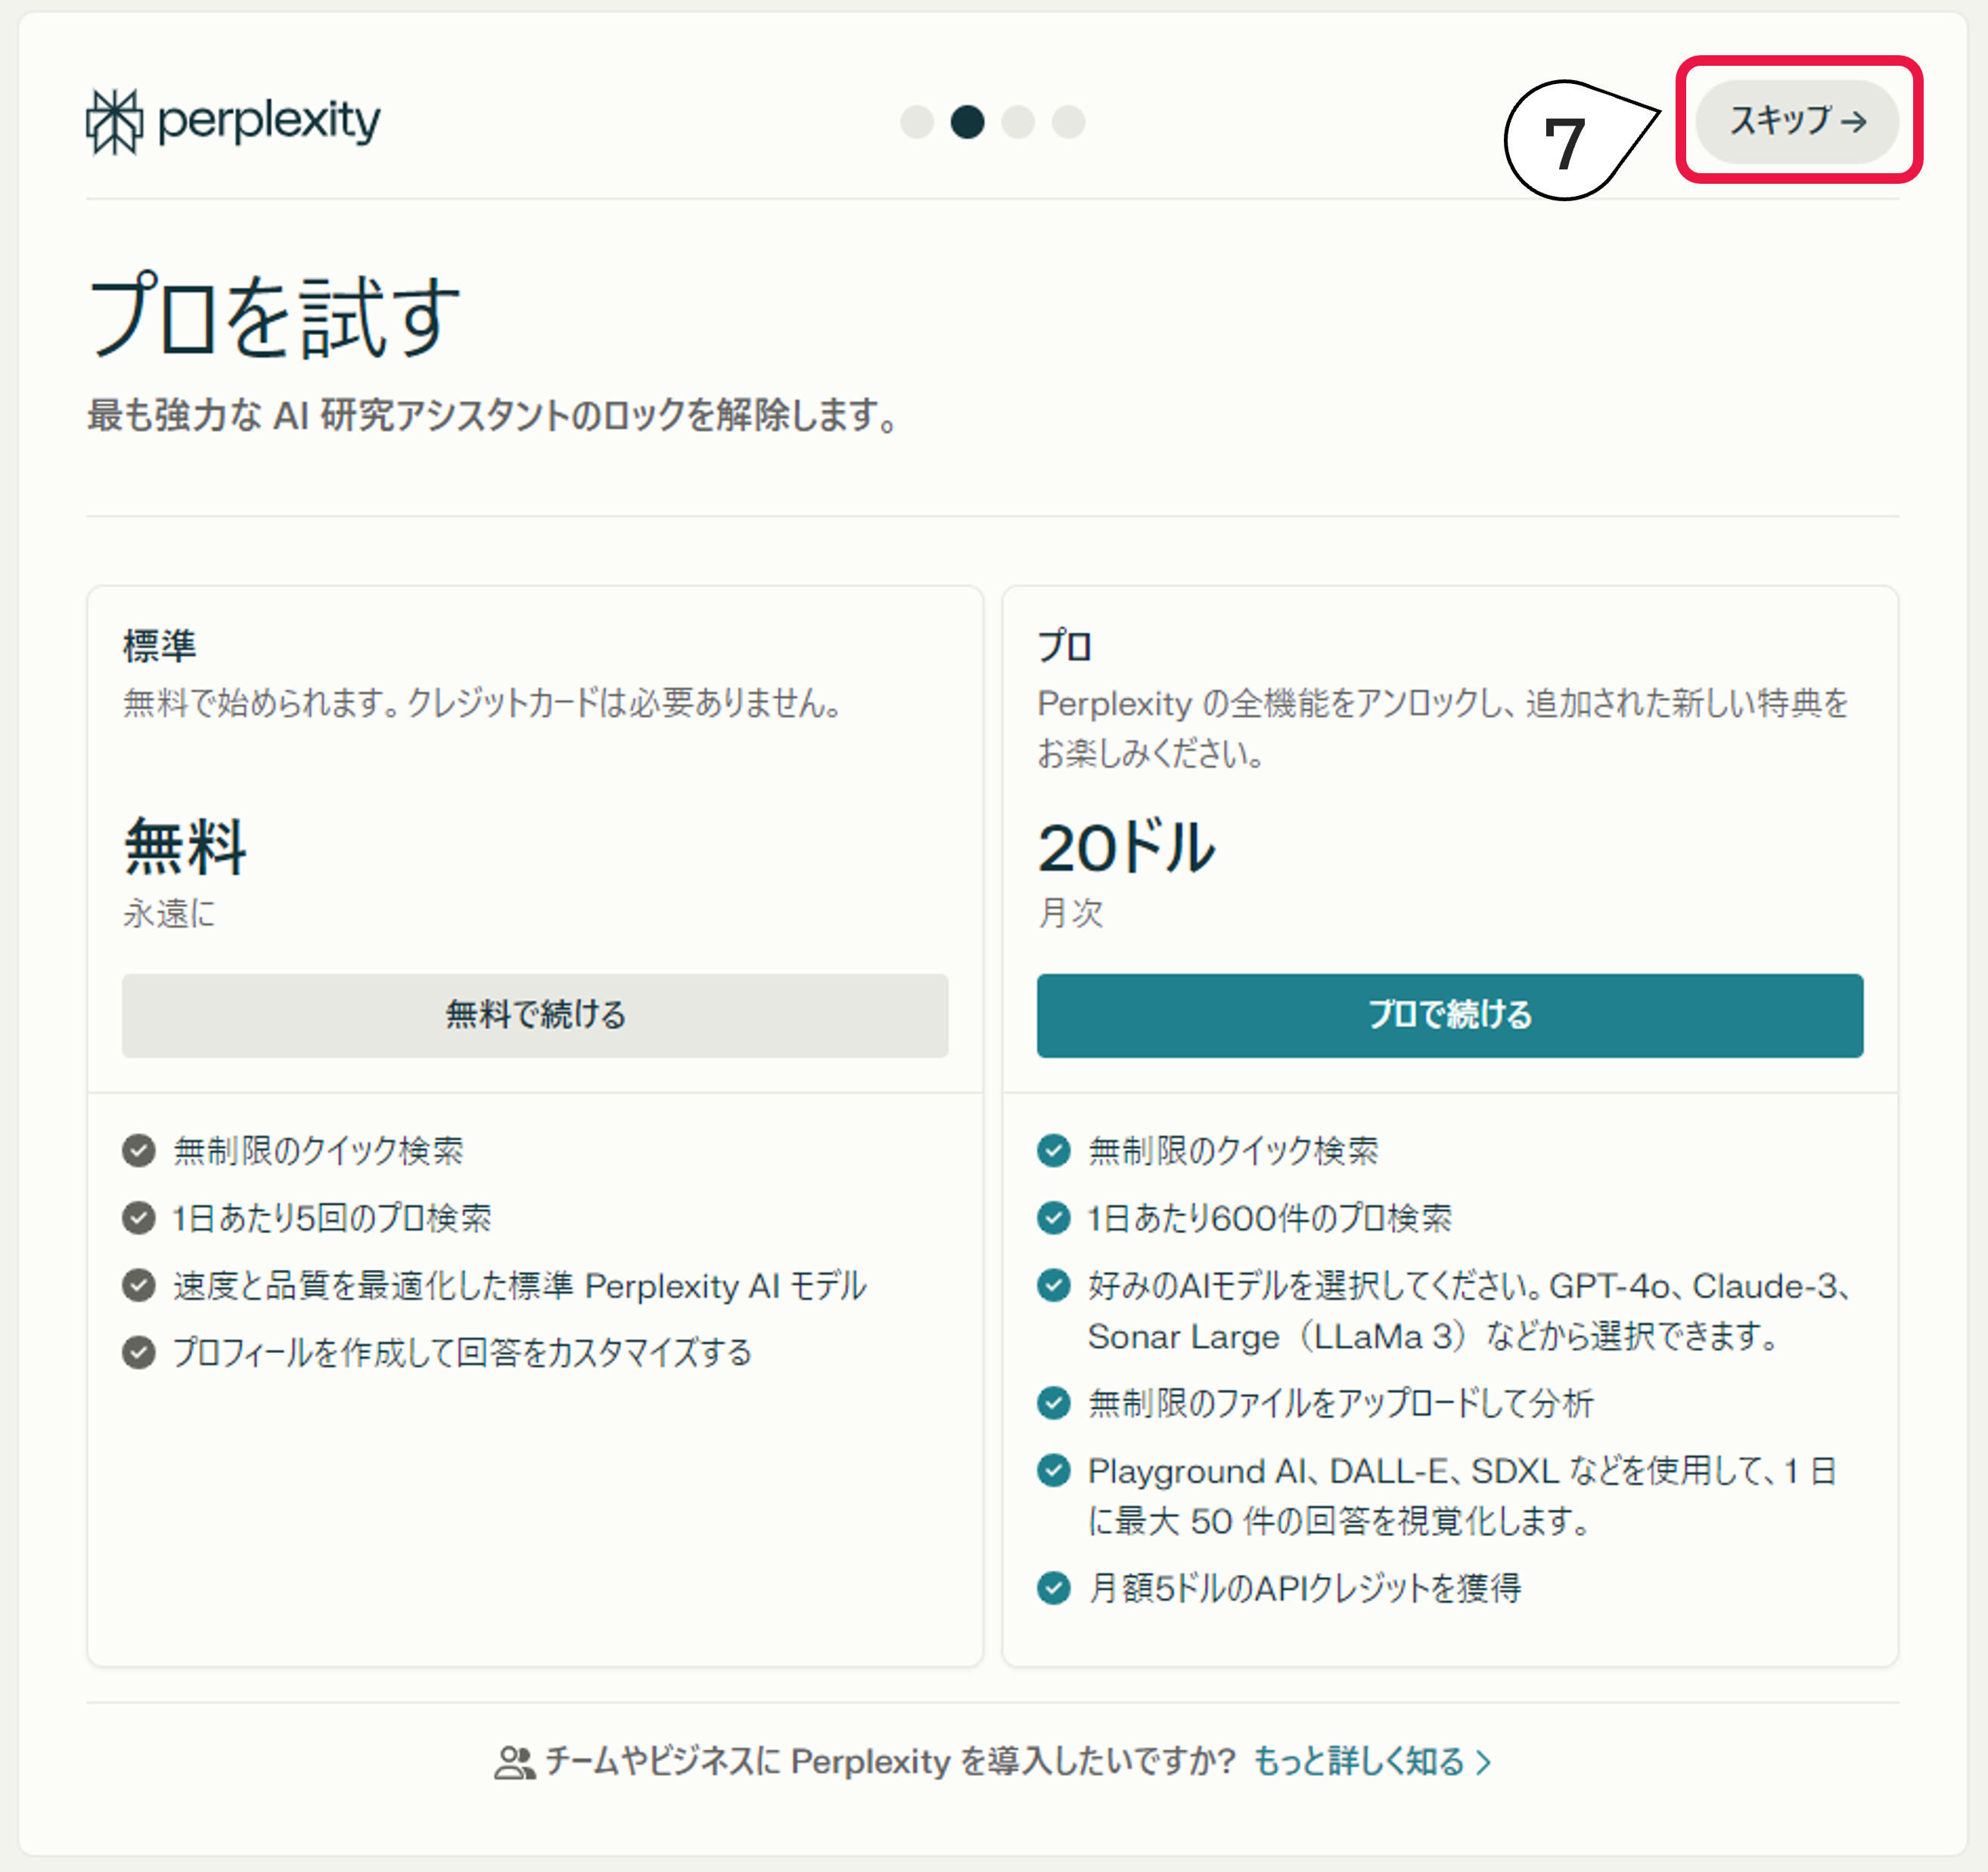Click the 標準 plan title
The image size is (1988, 1872).
(x=160, y=646)
